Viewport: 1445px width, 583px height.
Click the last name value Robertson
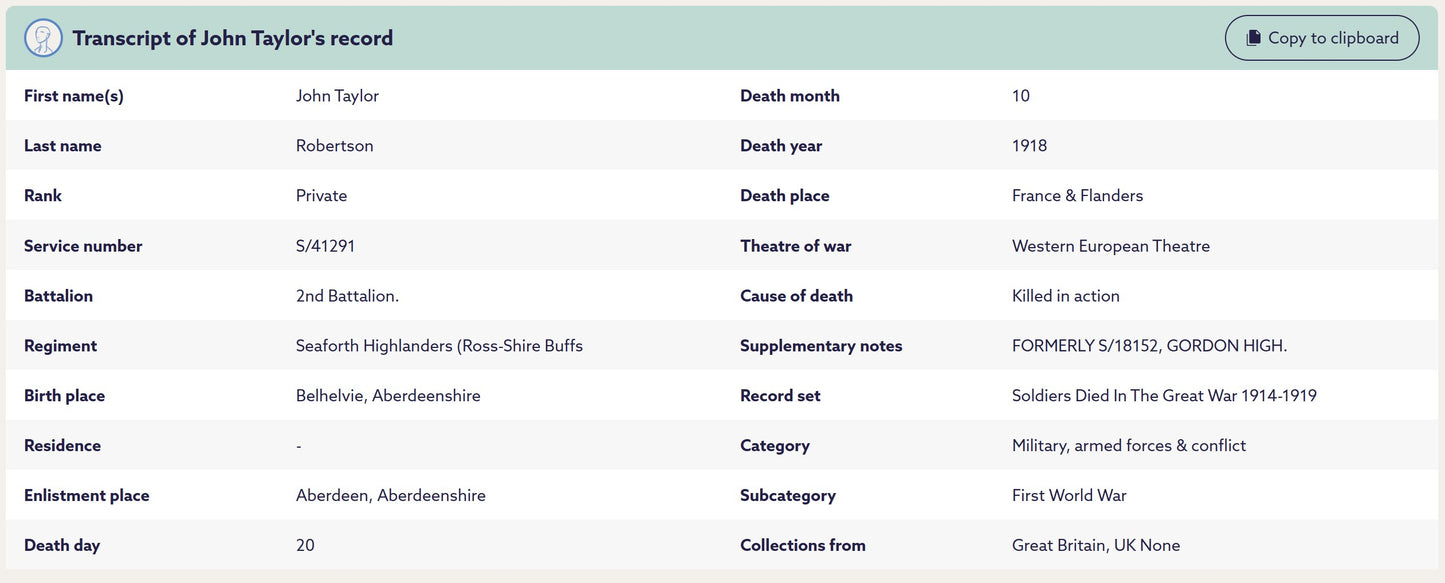pos(334,146)
